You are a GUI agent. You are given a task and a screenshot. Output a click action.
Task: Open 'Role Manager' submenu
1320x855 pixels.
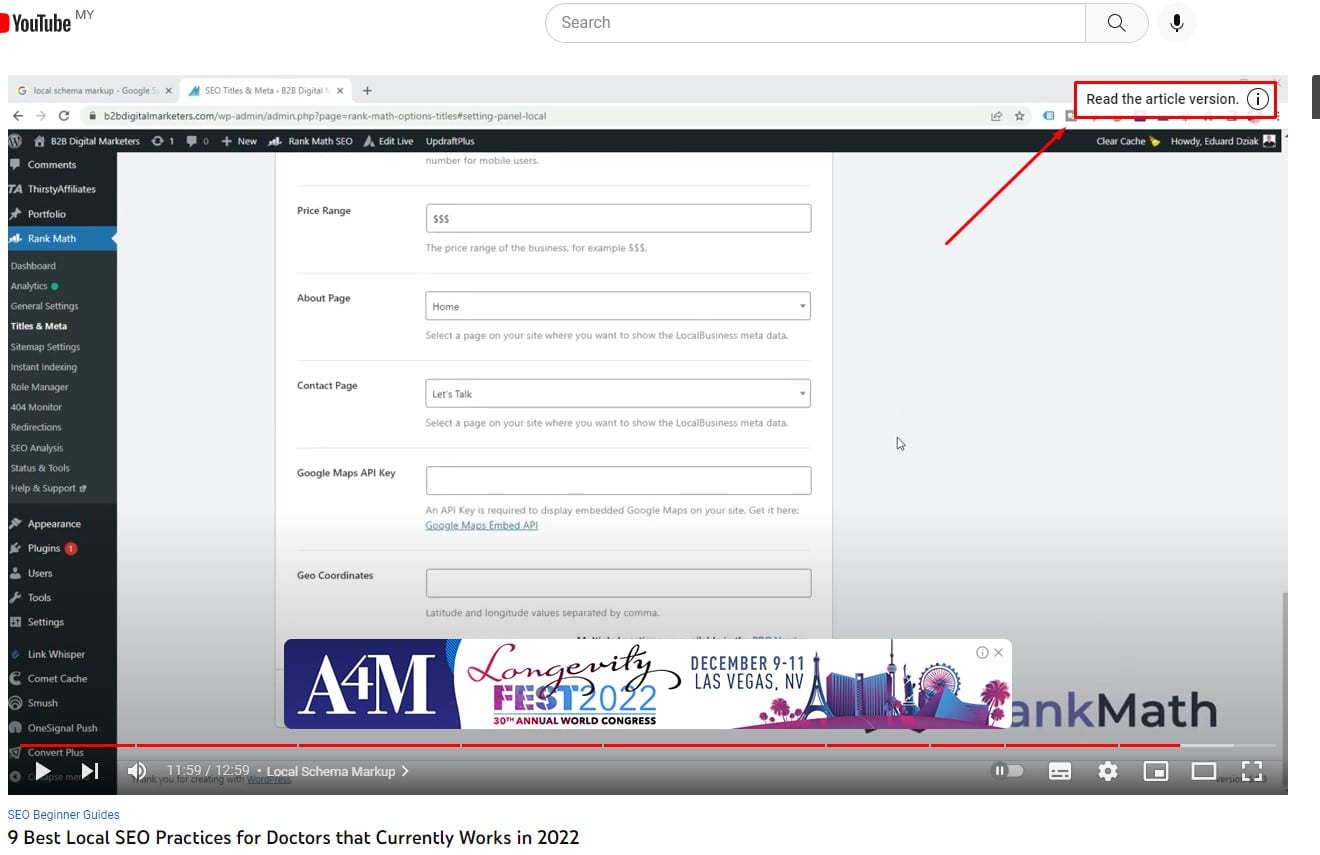coord(39,387)
